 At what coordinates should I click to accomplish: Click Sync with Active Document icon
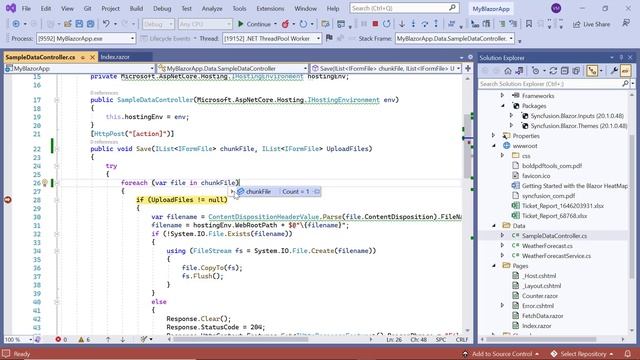coord(553,71)
